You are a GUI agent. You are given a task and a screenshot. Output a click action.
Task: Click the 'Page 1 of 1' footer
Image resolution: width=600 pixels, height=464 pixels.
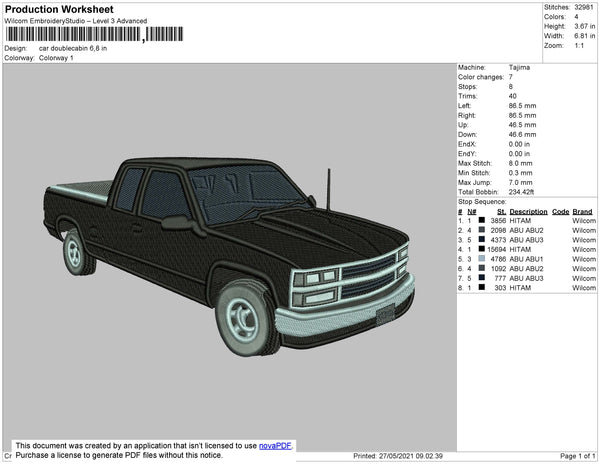(x=577, y=456)
